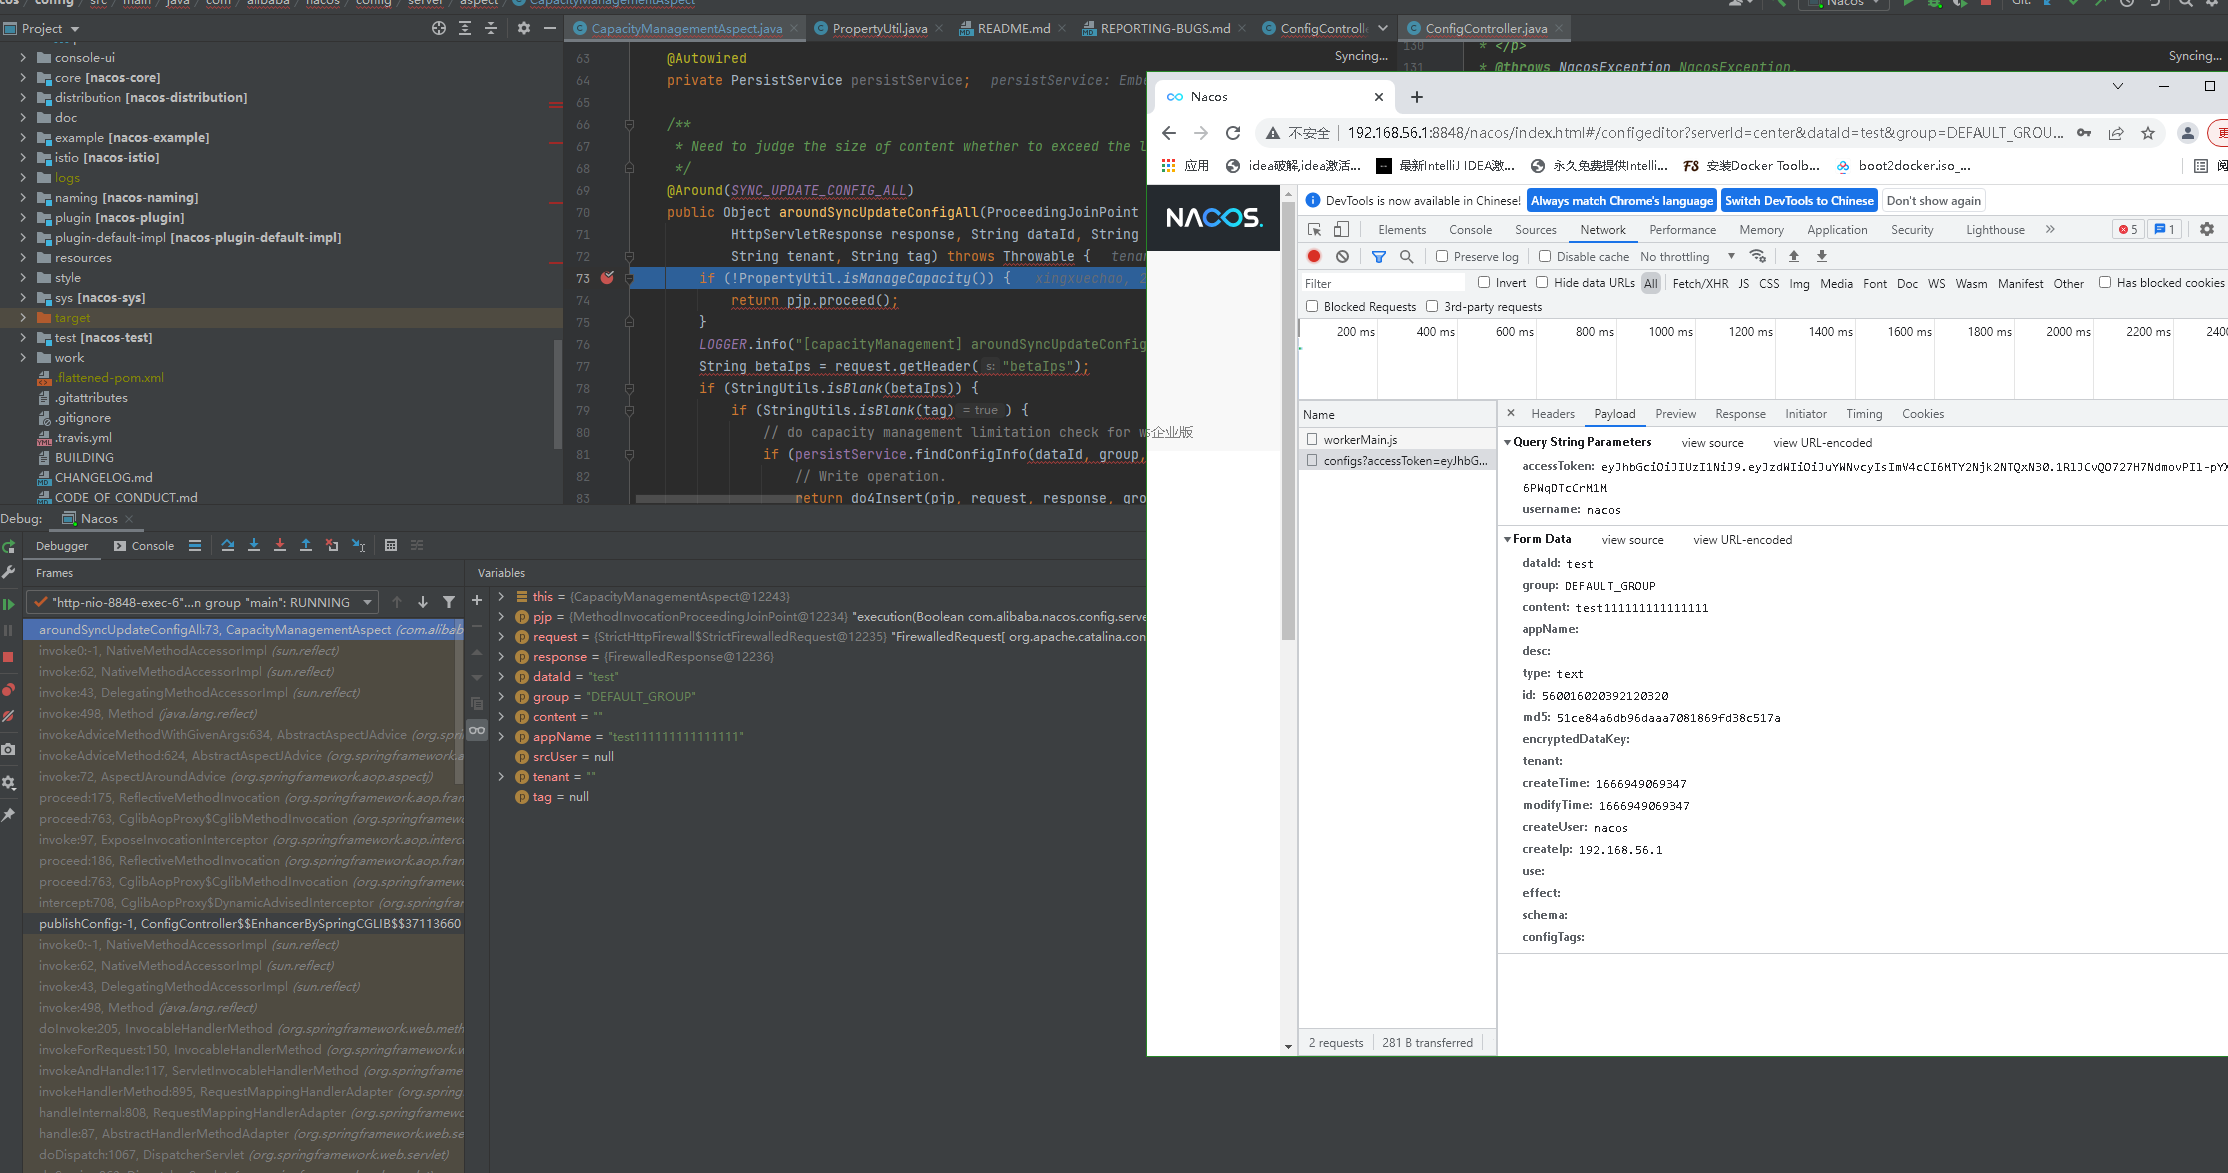Expand the console-ui project folder
This screenshot has width=2228, height=1173.
point(22,58)
